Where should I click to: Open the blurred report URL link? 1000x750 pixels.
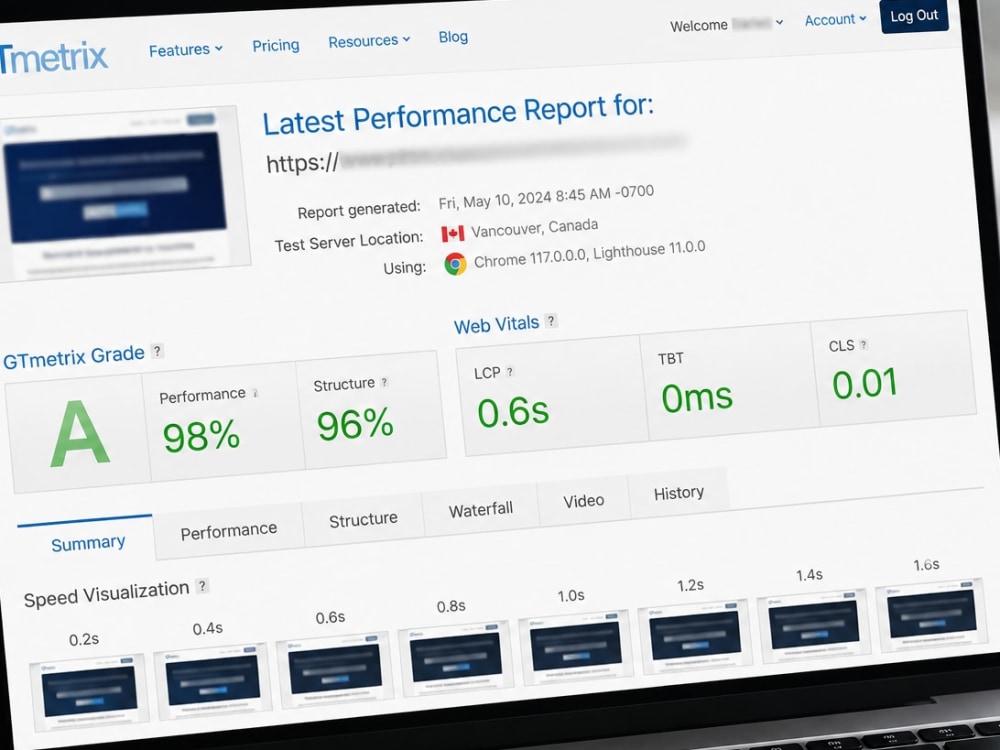pos(476,155)
